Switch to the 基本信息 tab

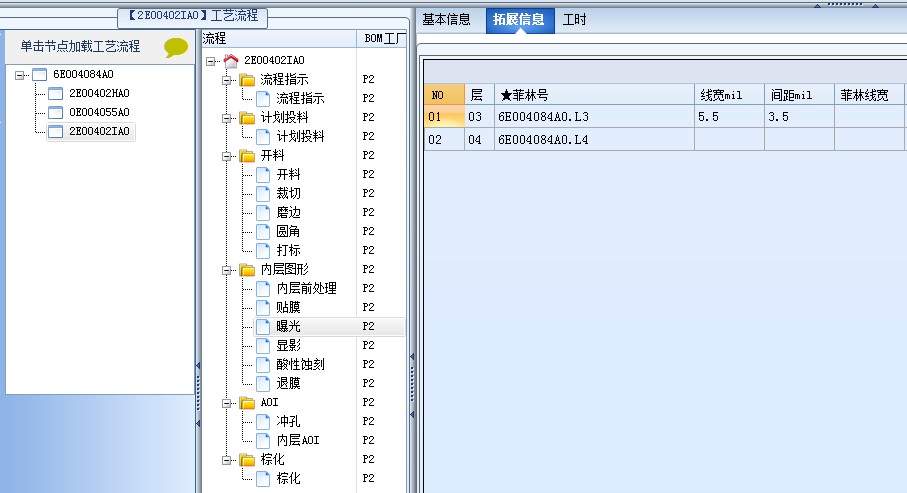tap(446, 20)
